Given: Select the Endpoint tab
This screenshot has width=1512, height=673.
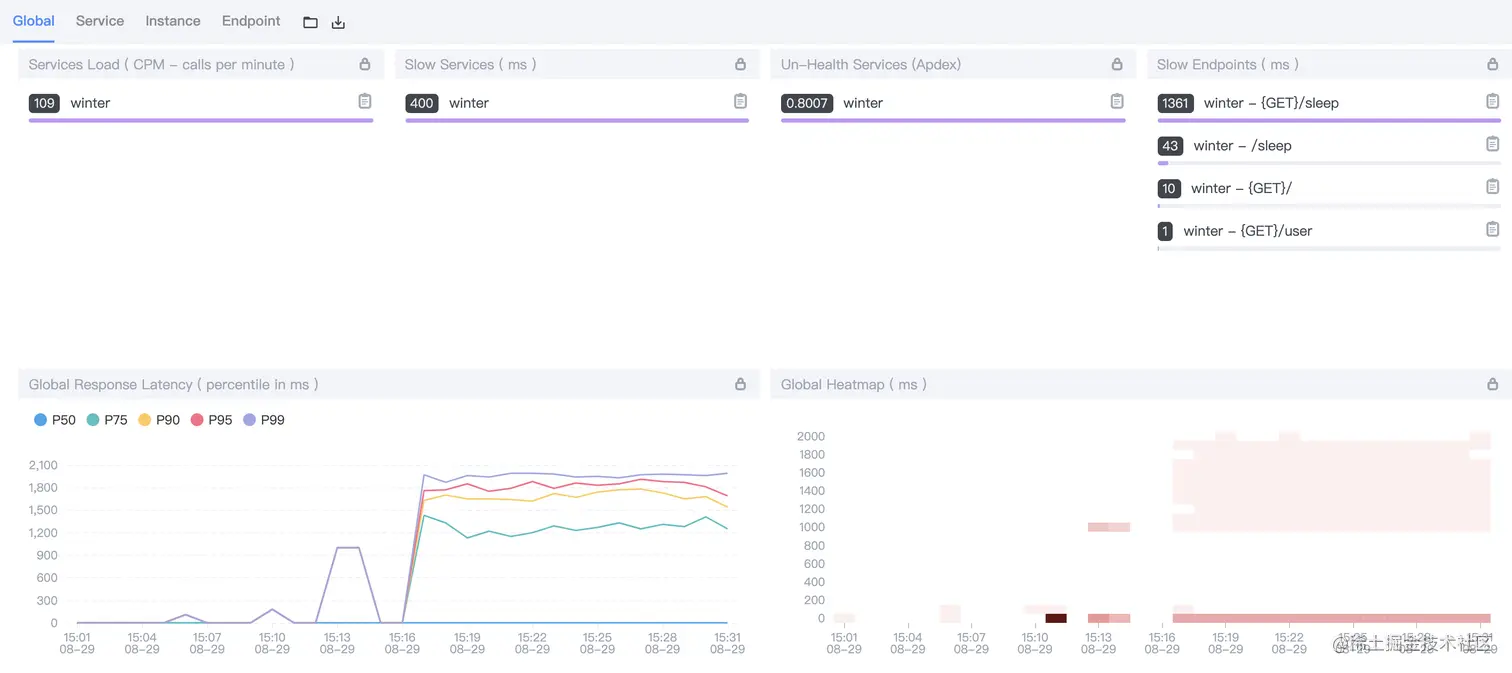Looking at the screenshot, I should pyautogui.click(x=251, y=21).
